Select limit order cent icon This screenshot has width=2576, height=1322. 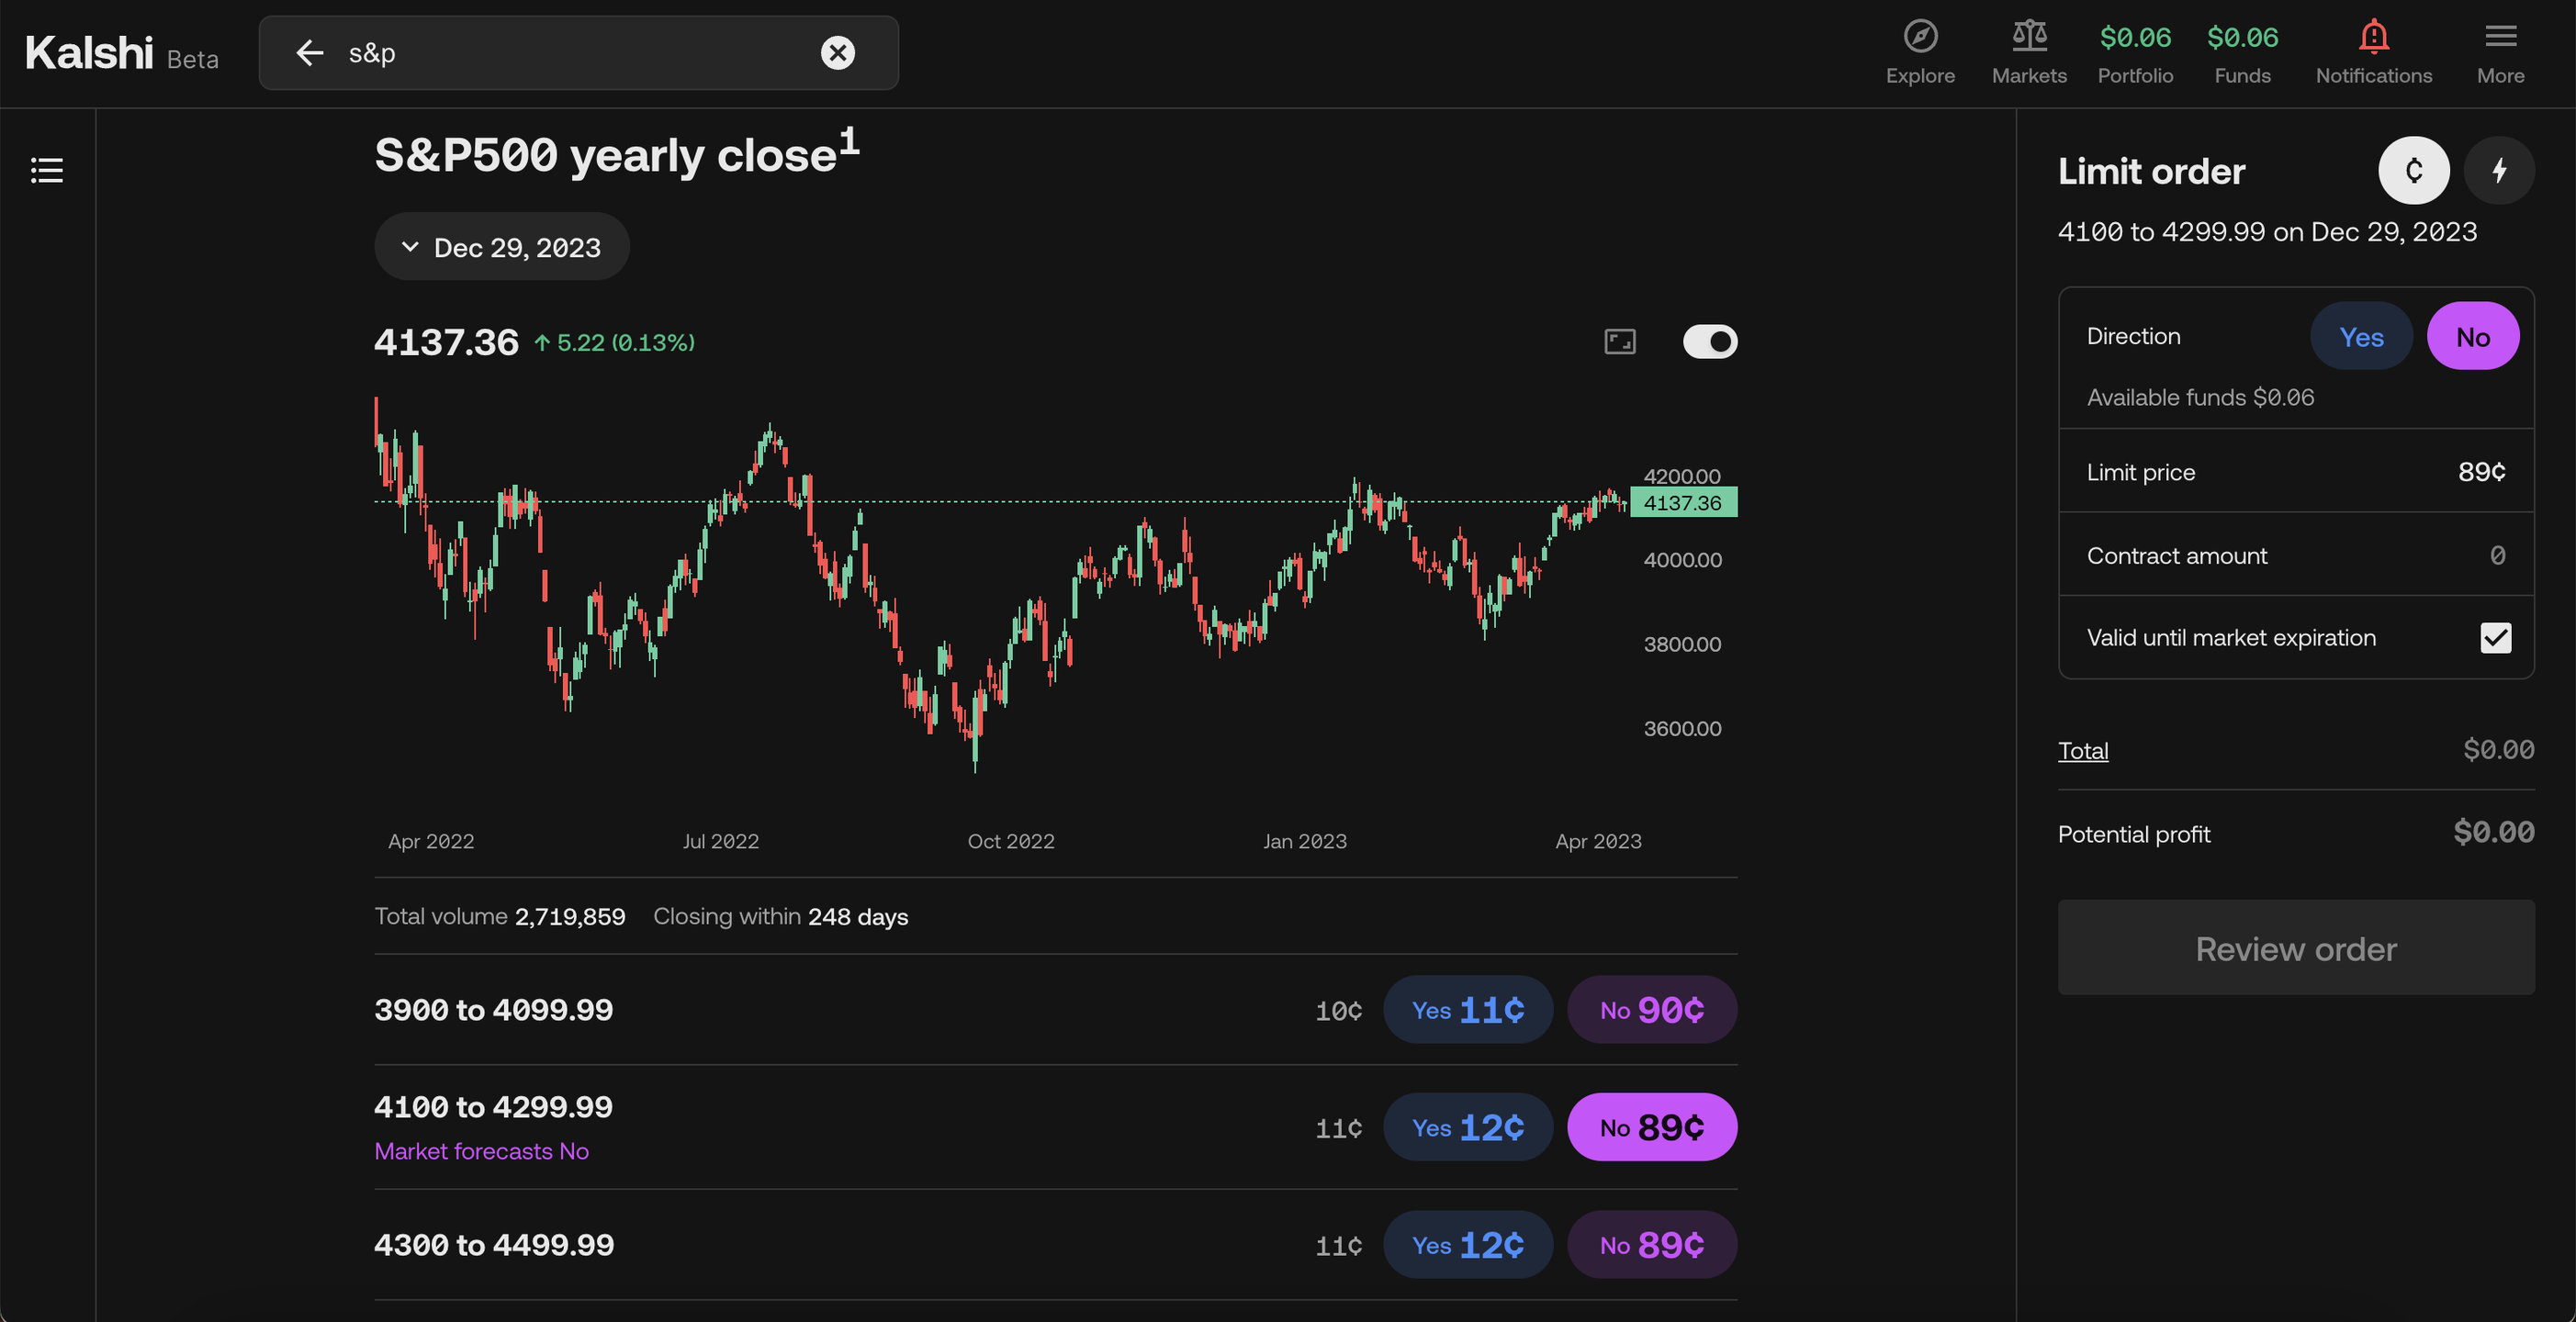(2413, 171)
